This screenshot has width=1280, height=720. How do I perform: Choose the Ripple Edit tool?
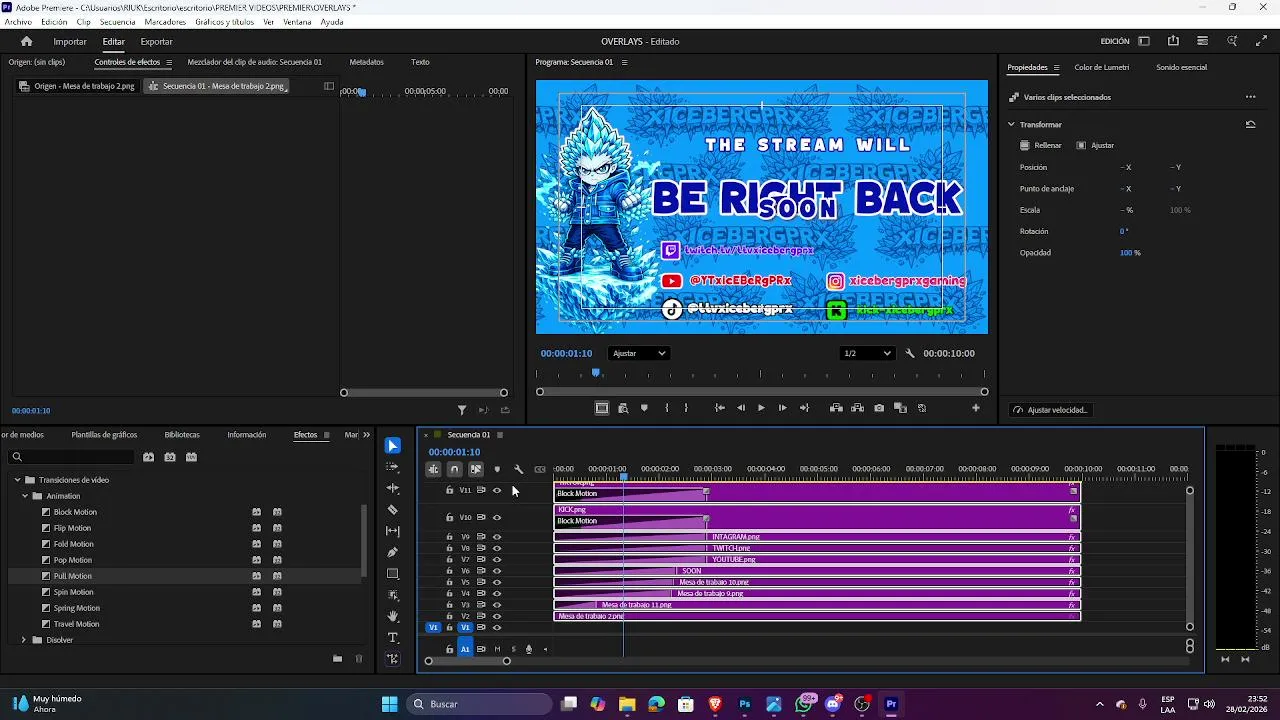tap(393, 488)
